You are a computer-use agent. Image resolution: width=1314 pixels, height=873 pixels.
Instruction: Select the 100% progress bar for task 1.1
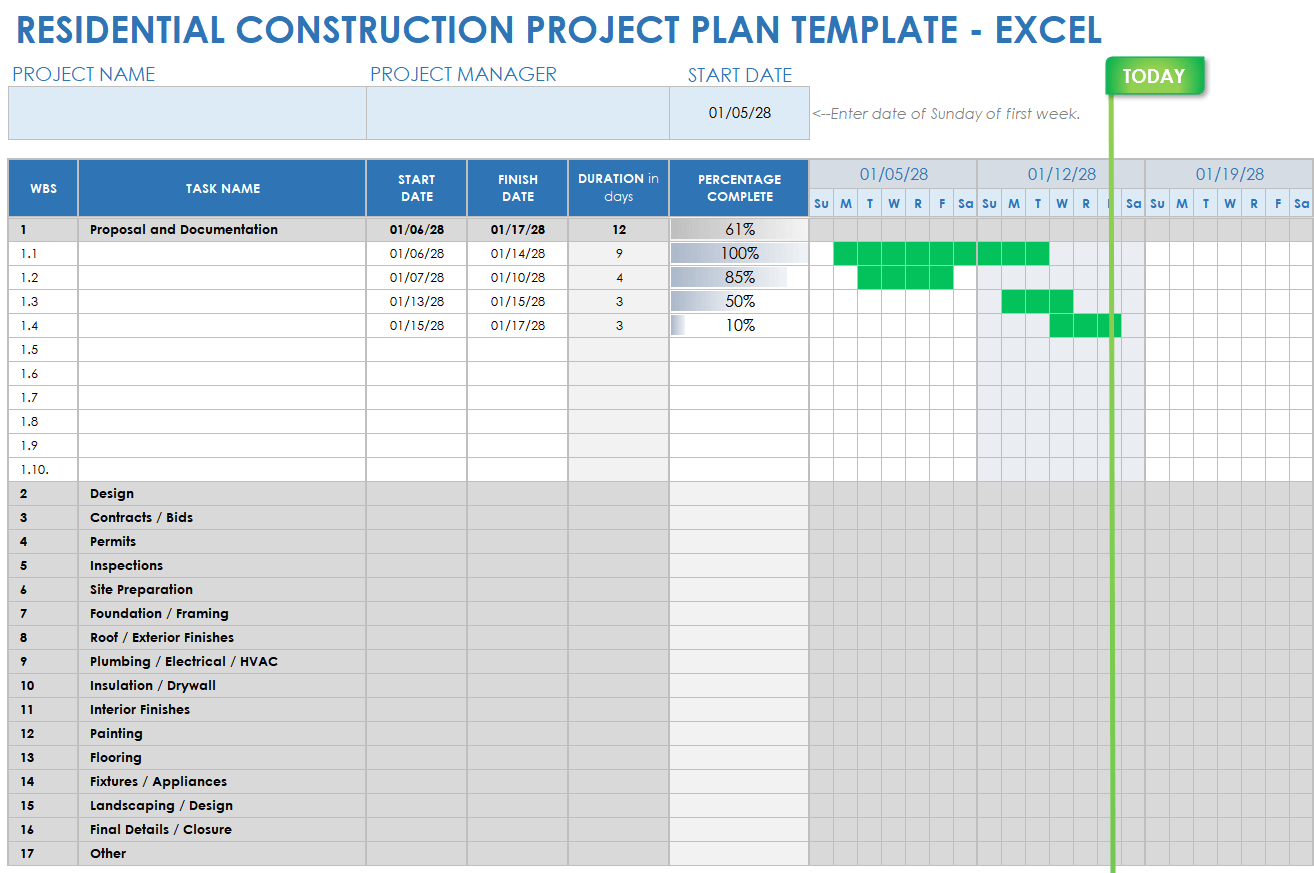tap(739, 253)
